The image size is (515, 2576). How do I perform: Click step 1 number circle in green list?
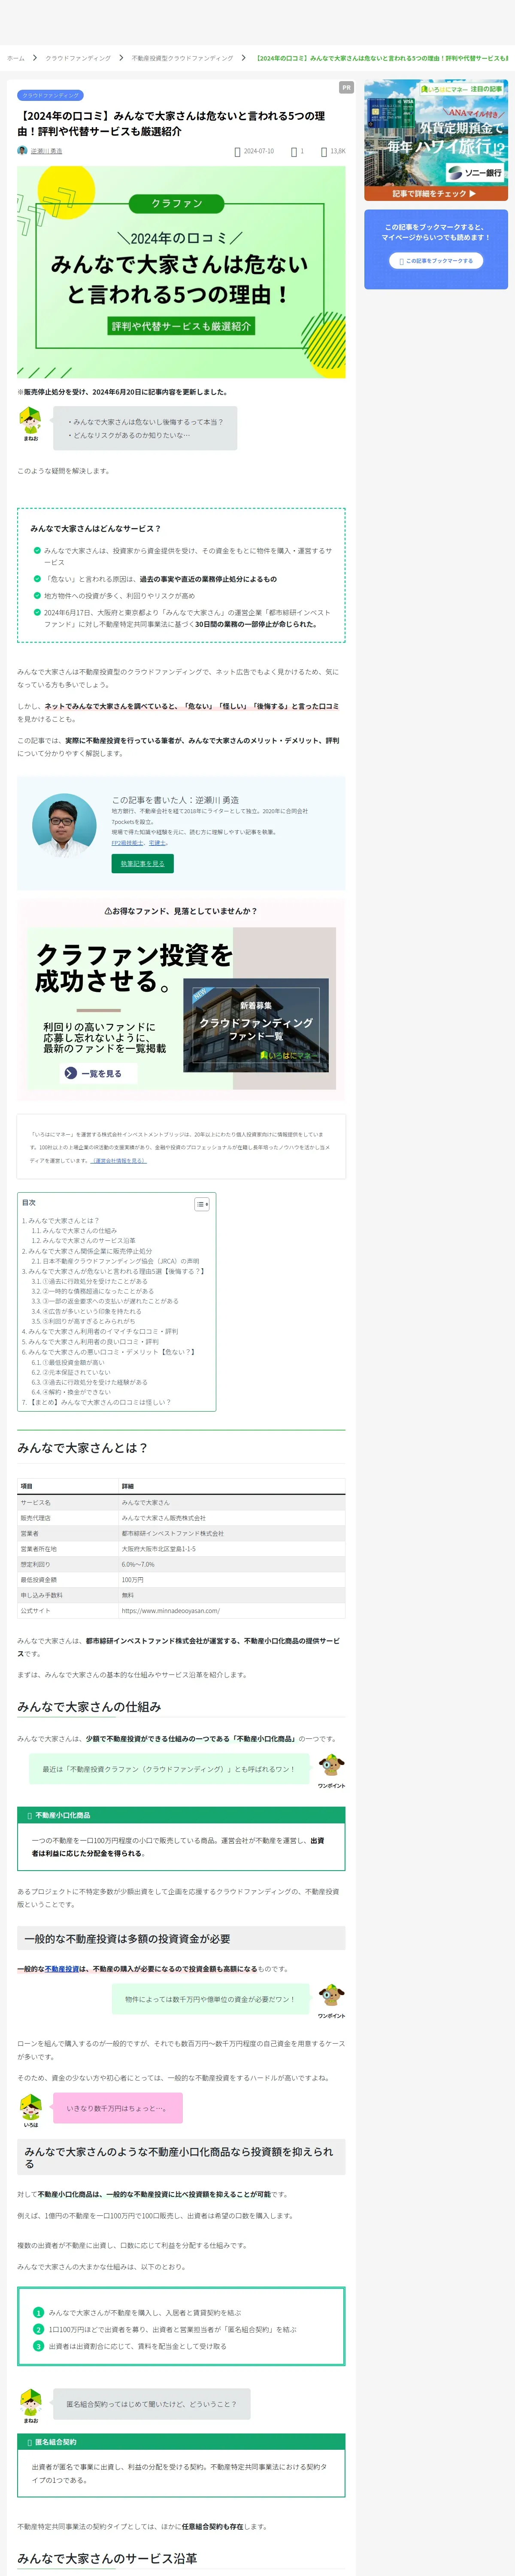pyautogui.click(x=39, y=2313)
